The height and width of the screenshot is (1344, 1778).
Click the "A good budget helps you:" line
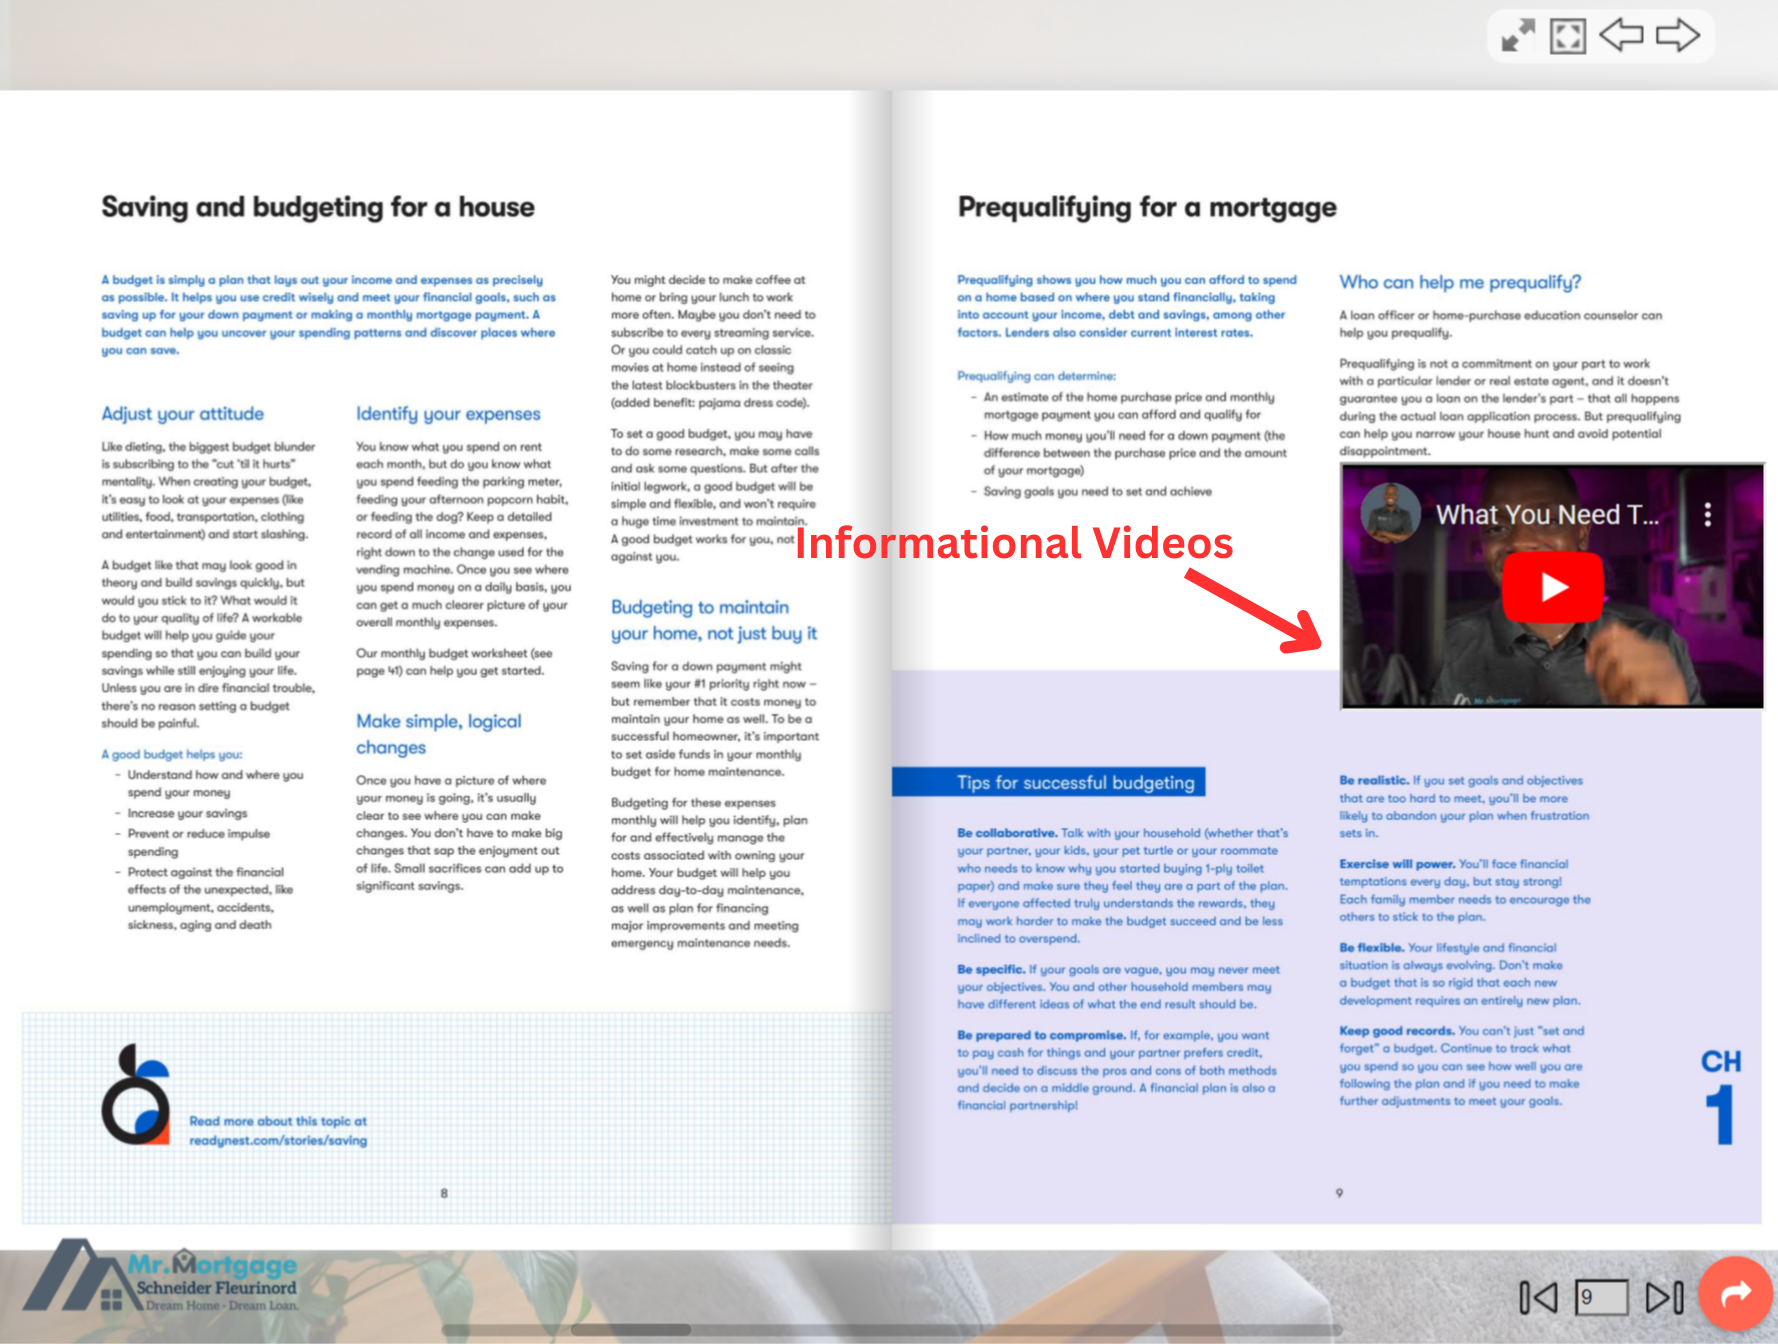172,754
